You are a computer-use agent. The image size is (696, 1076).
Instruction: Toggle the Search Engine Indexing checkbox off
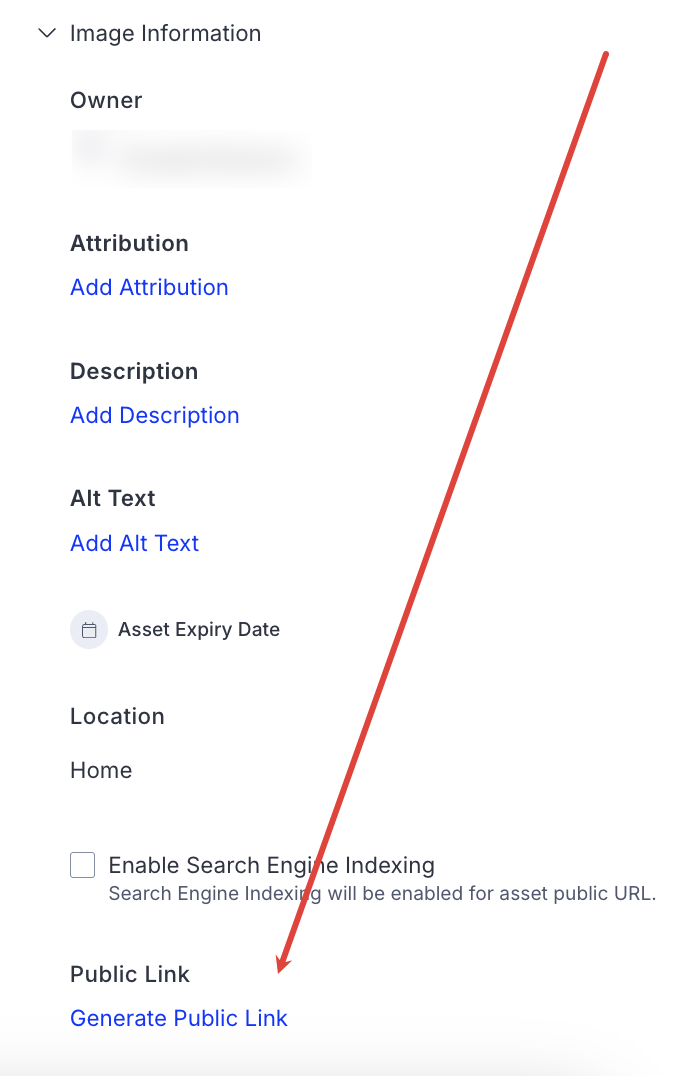click(82, 864)
